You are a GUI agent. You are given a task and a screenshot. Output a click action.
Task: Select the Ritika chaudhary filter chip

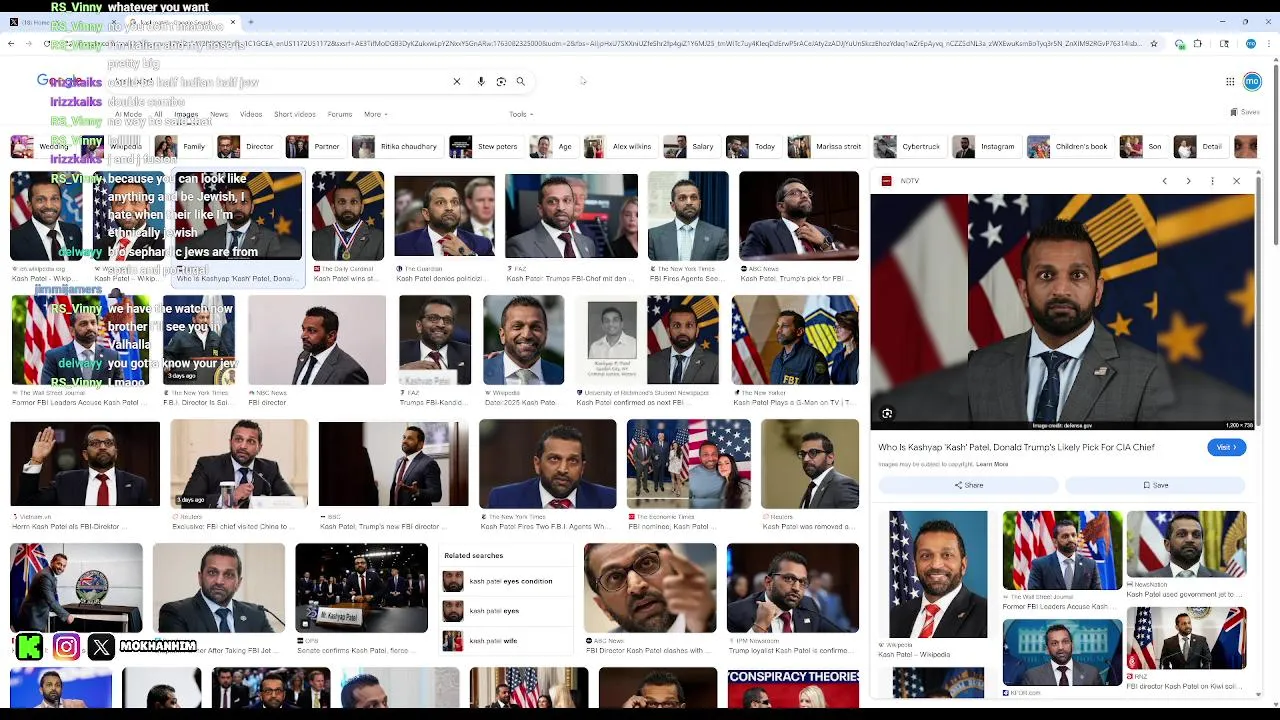396,147
